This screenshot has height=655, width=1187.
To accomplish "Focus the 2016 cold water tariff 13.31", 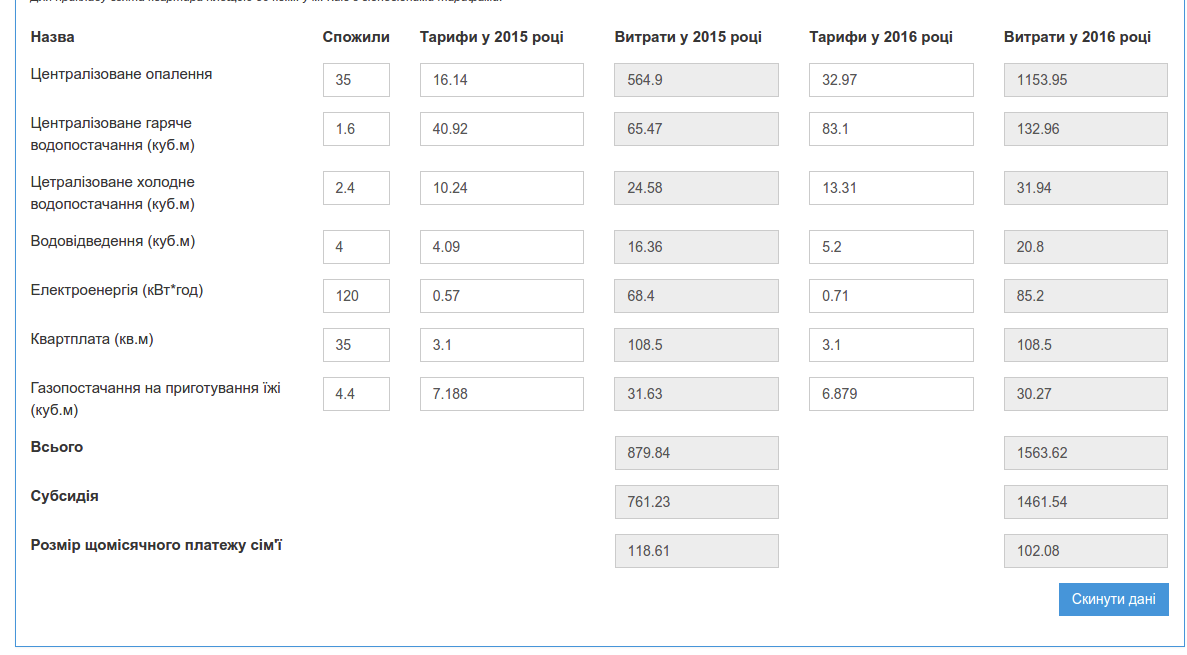I will point(890,188).
